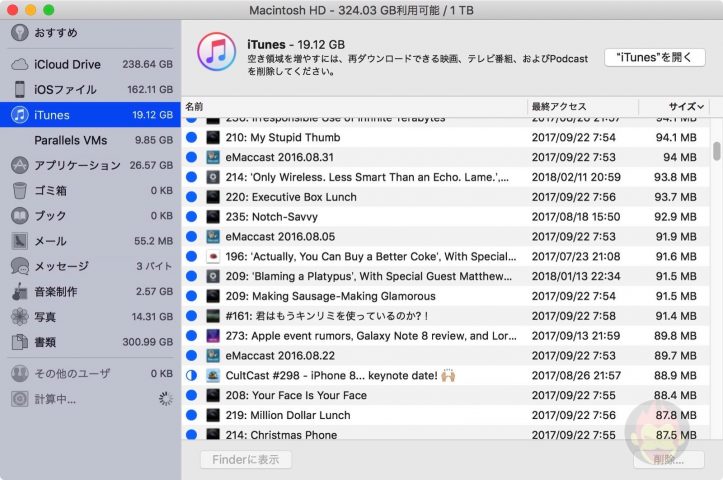Image resolution: width=723 pixels, height=480 pixels.
Task: Click the 162.11 GB size next to iOSファイル
Action: click(x=150, y=89)
